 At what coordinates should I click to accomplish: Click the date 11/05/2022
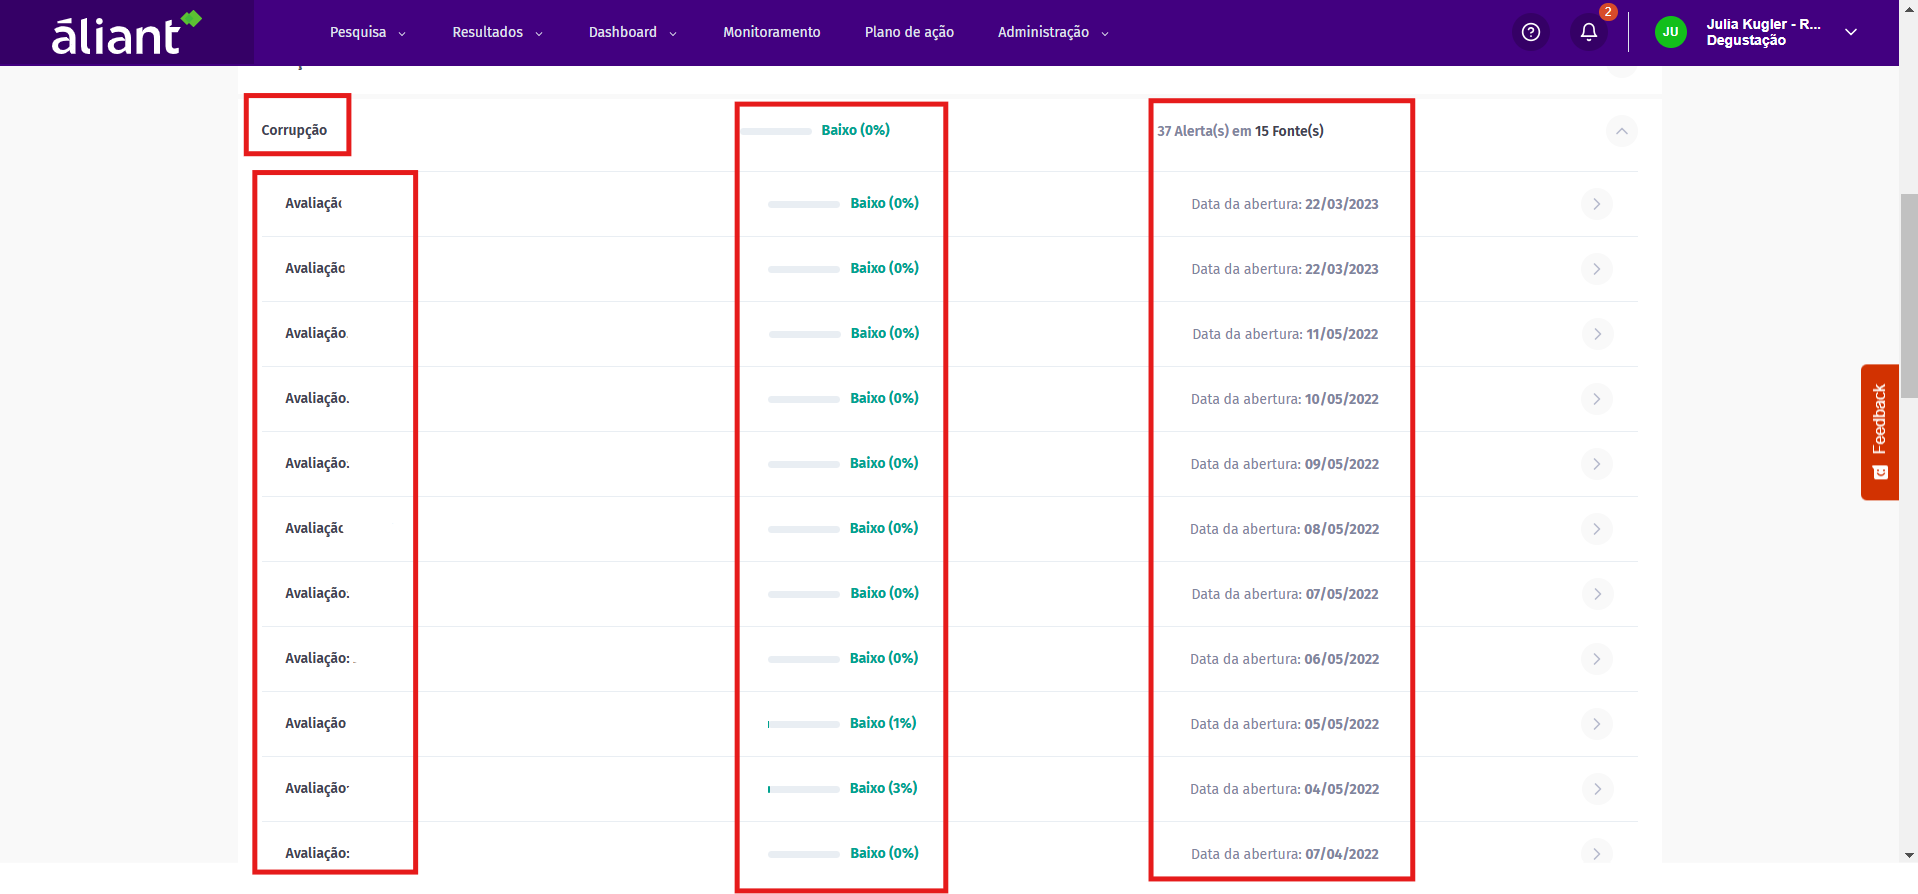(x=1342, y=334)
